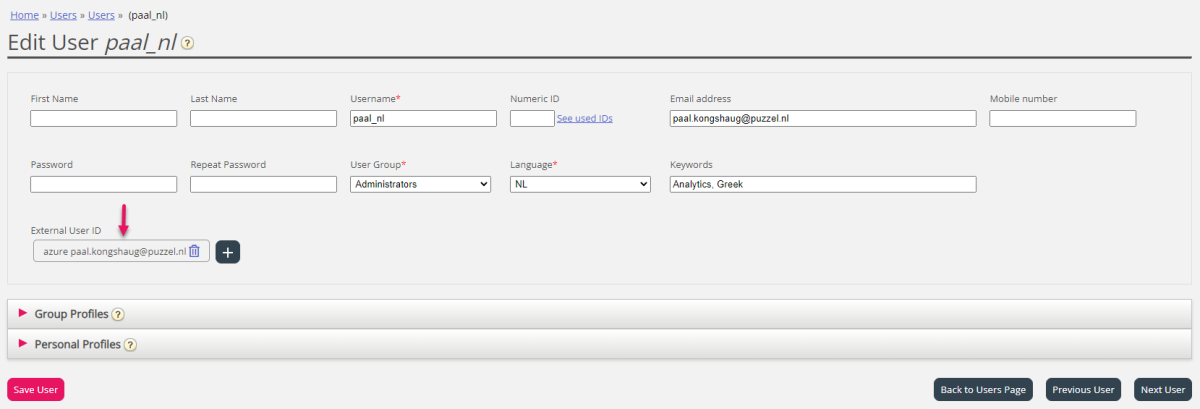The image size is (1200, 409).
Task: Open help icon next to Group Profiles
Action: click(118, 314)
